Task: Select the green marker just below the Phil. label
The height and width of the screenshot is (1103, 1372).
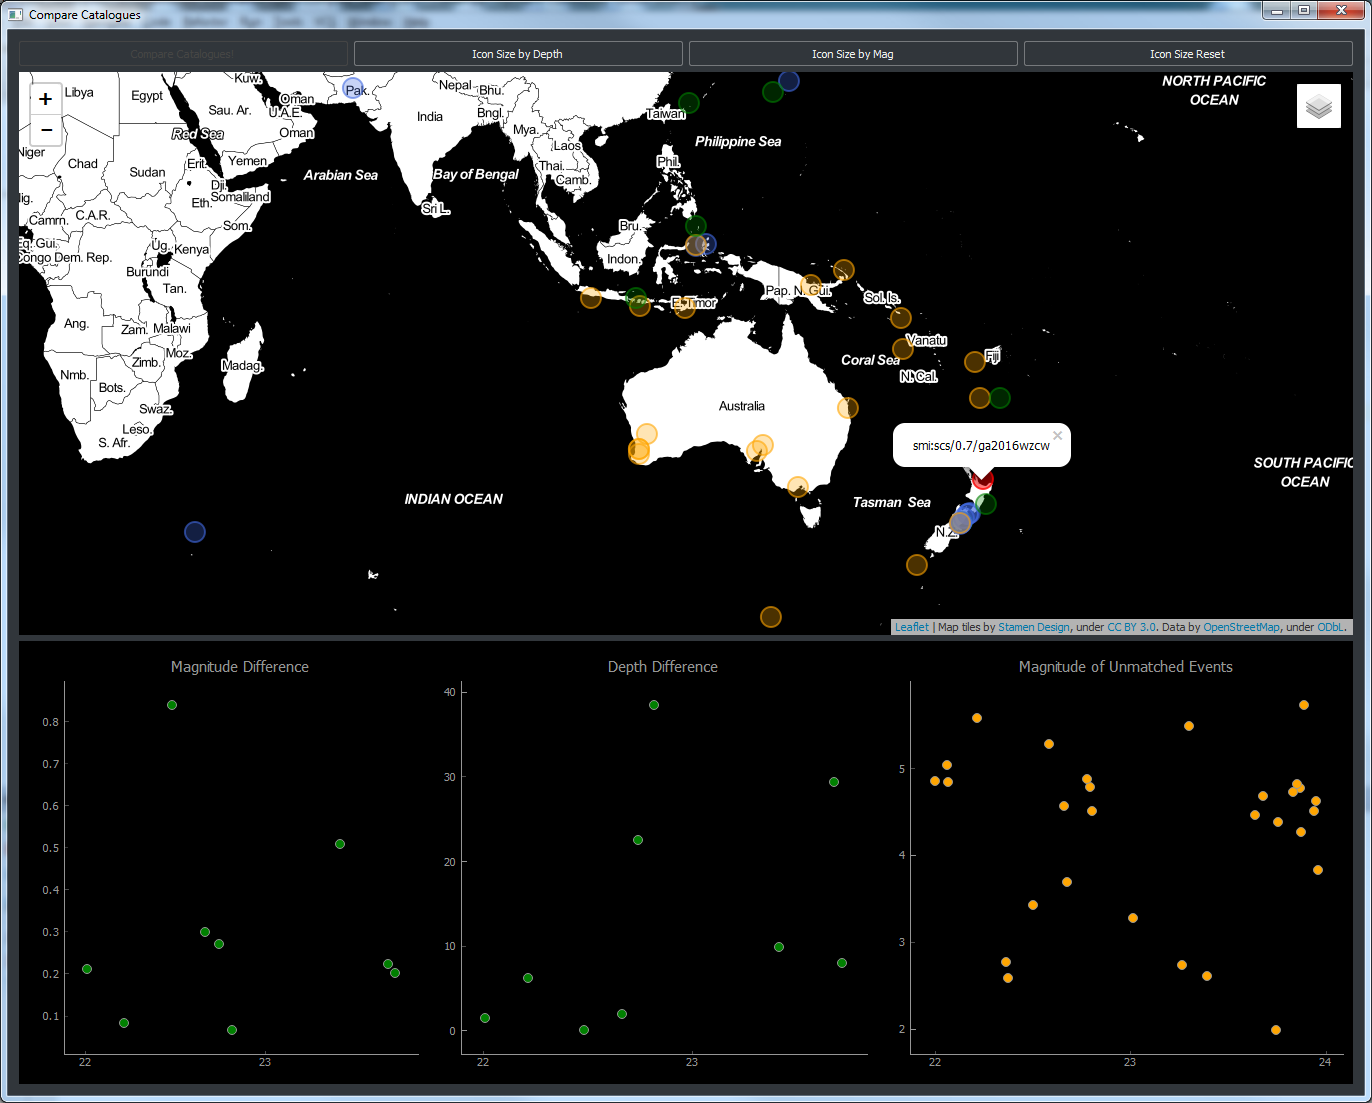Action: pyautogui.click(x=696, y=226)
